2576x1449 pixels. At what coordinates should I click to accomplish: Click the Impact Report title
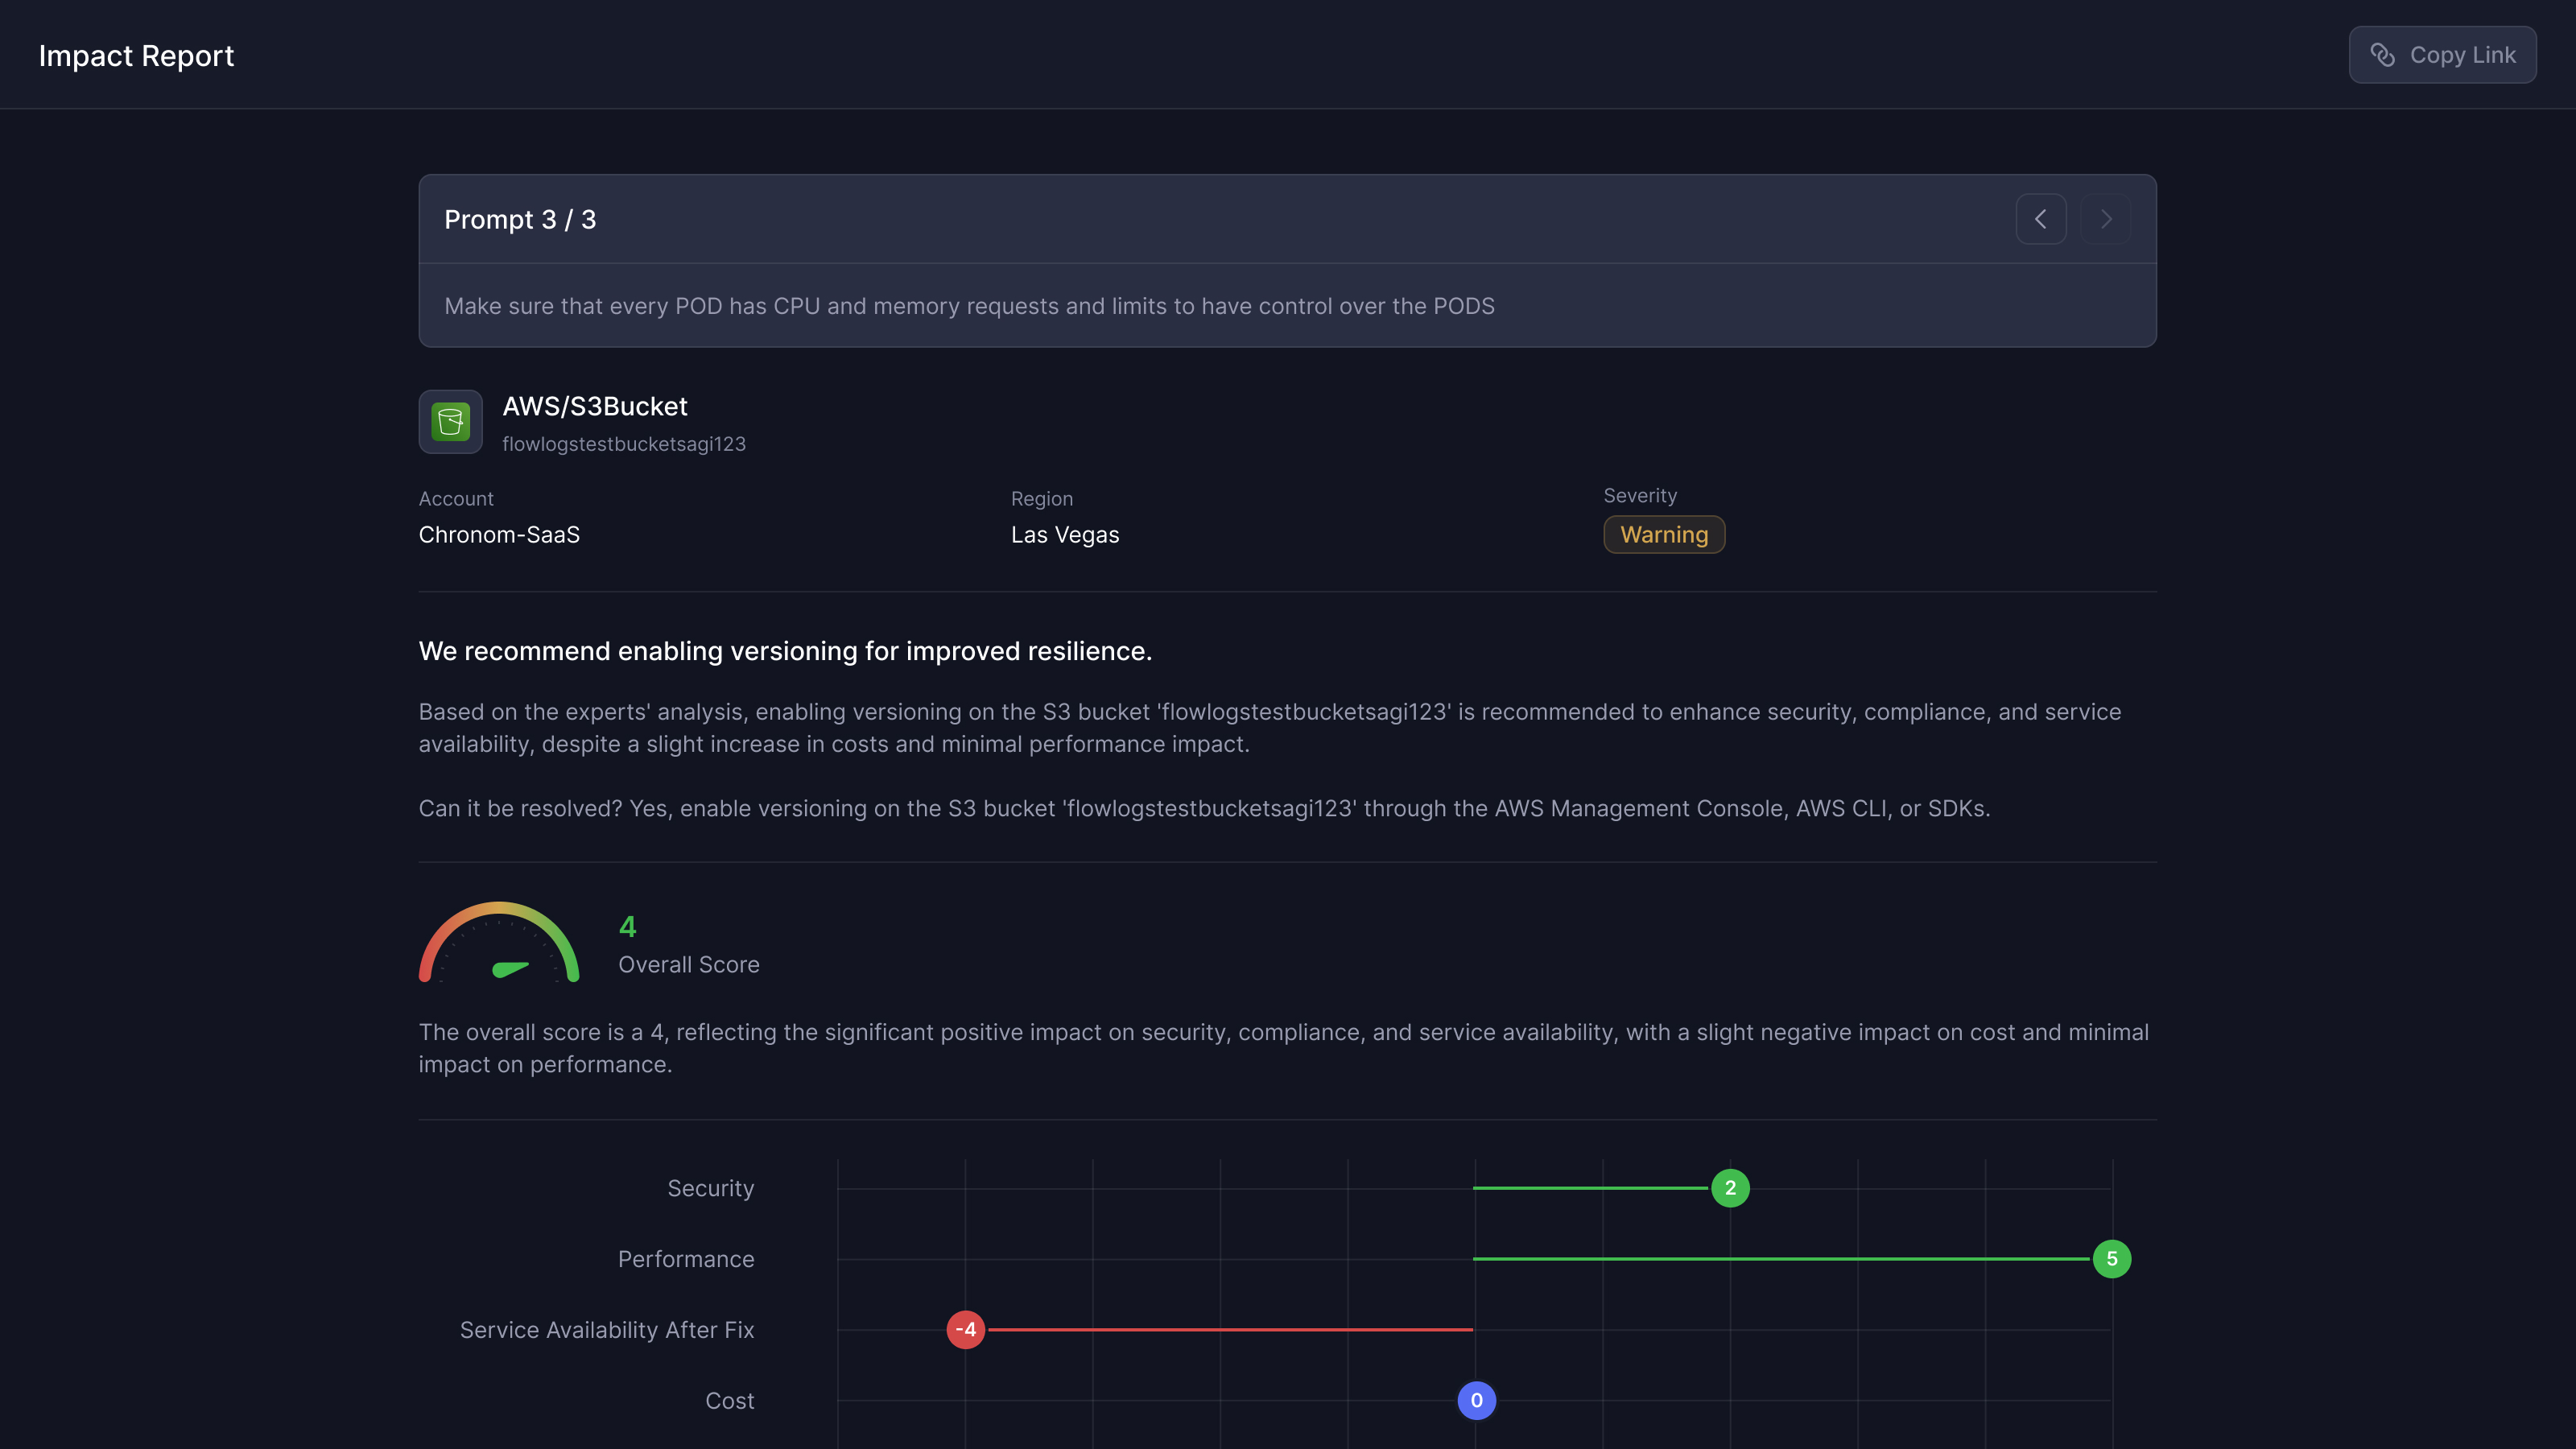136,56
